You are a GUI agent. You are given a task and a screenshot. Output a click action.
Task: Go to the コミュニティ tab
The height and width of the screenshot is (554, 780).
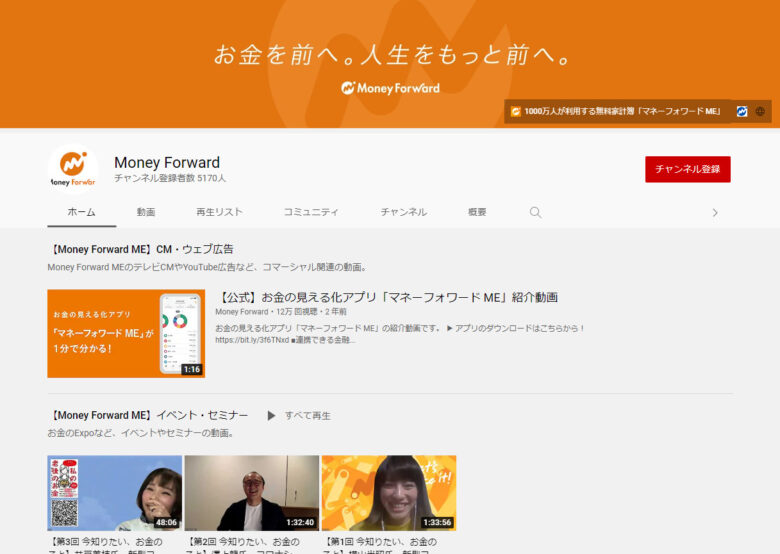pos(311,212)
